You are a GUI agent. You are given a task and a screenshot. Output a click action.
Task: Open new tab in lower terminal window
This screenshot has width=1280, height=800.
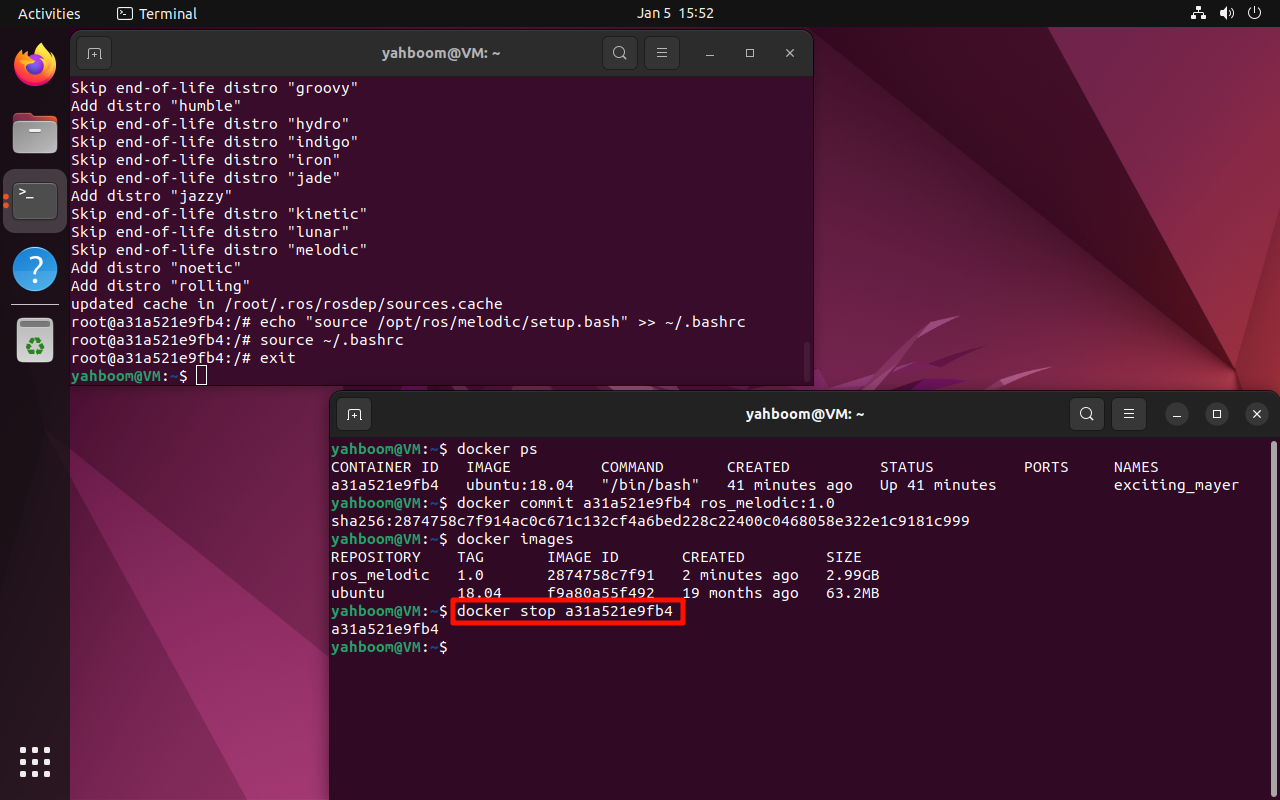(353, 414)
